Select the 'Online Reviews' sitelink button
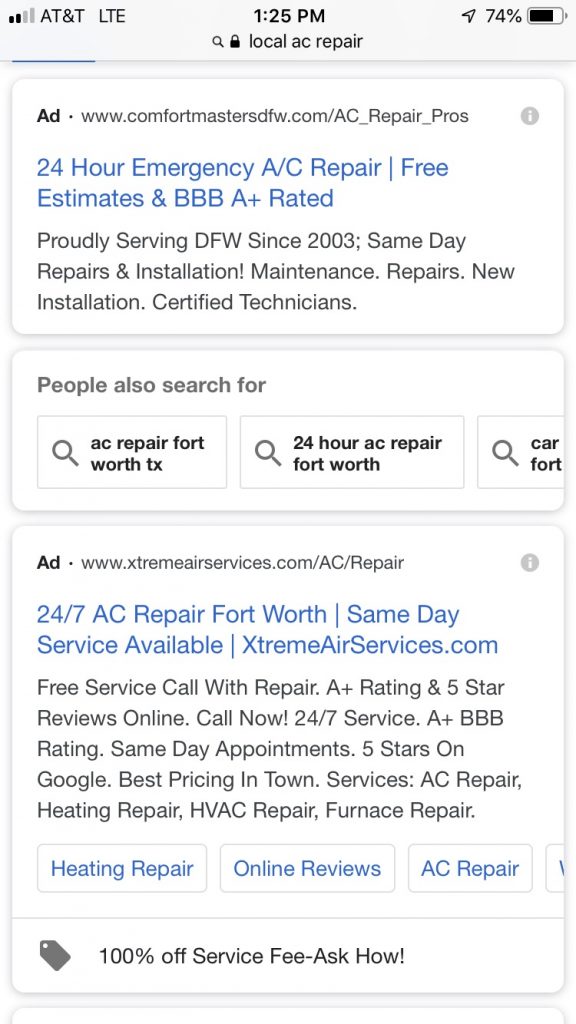576x1024 pixels. pyautogui.click(x=307, y=868)
